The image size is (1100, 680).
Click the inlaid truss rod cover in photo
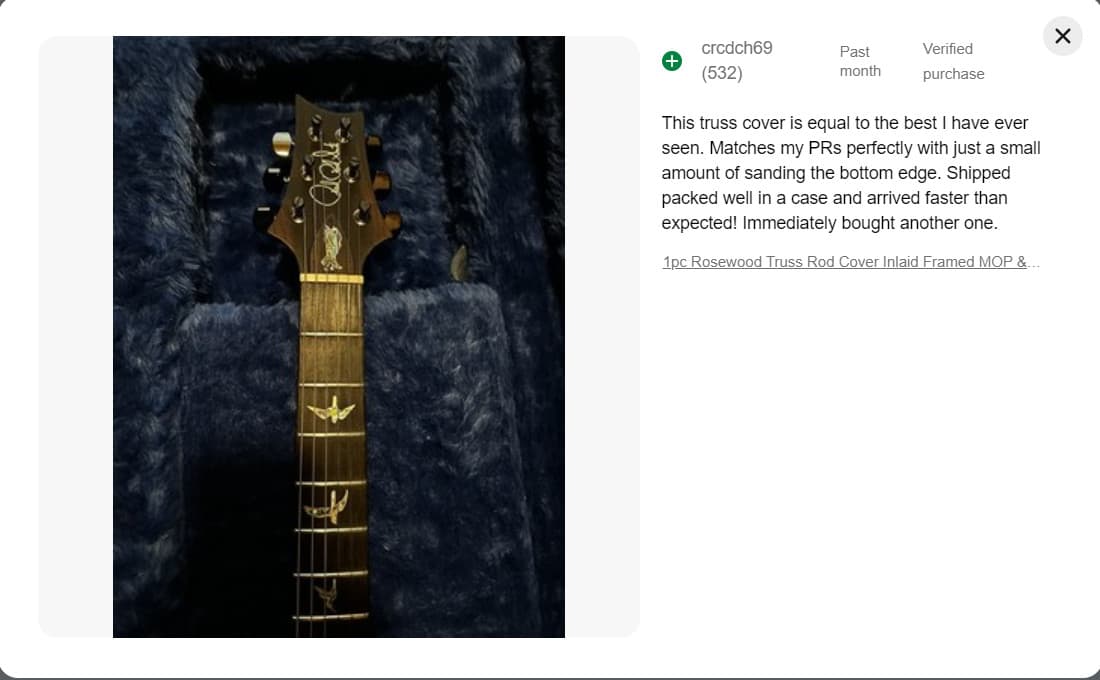(331, 245)
